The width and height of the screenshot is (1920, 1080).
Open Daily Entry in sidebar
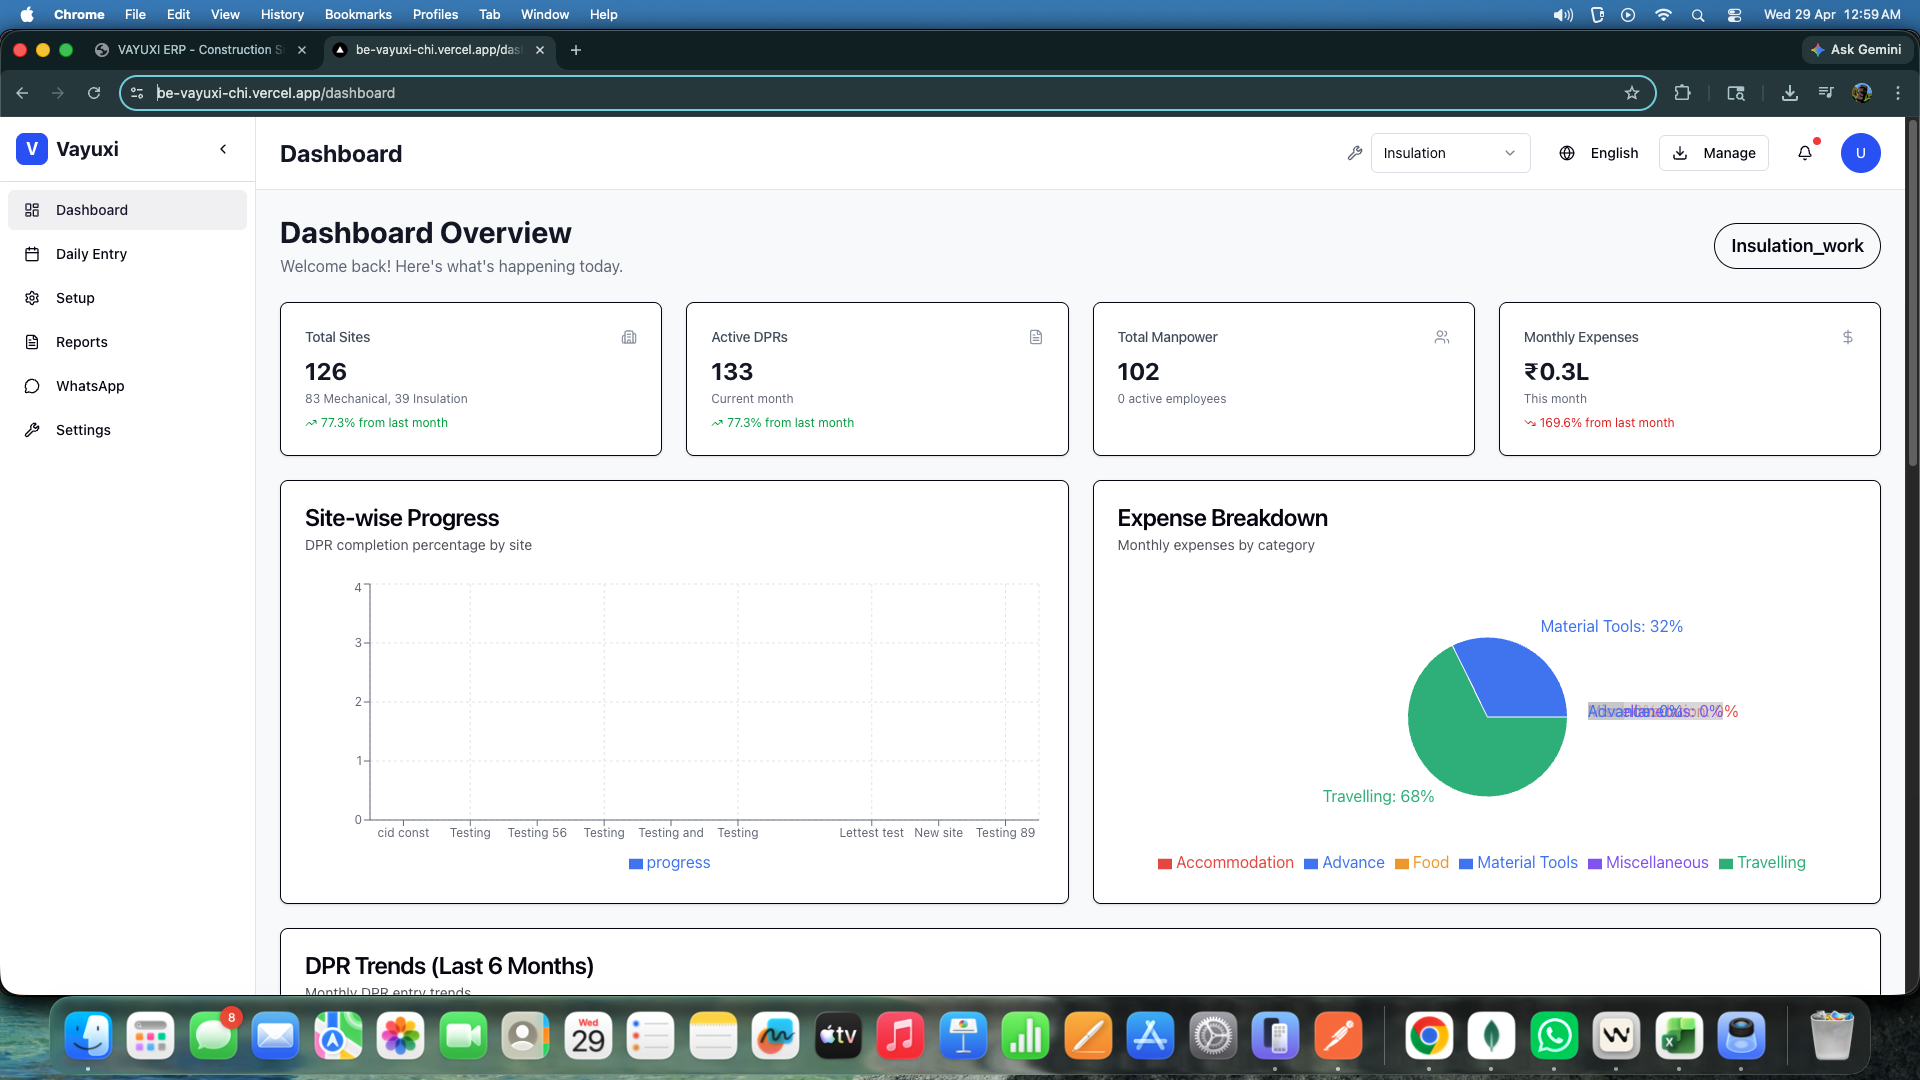pyautogui.click(x=127, y=254)
